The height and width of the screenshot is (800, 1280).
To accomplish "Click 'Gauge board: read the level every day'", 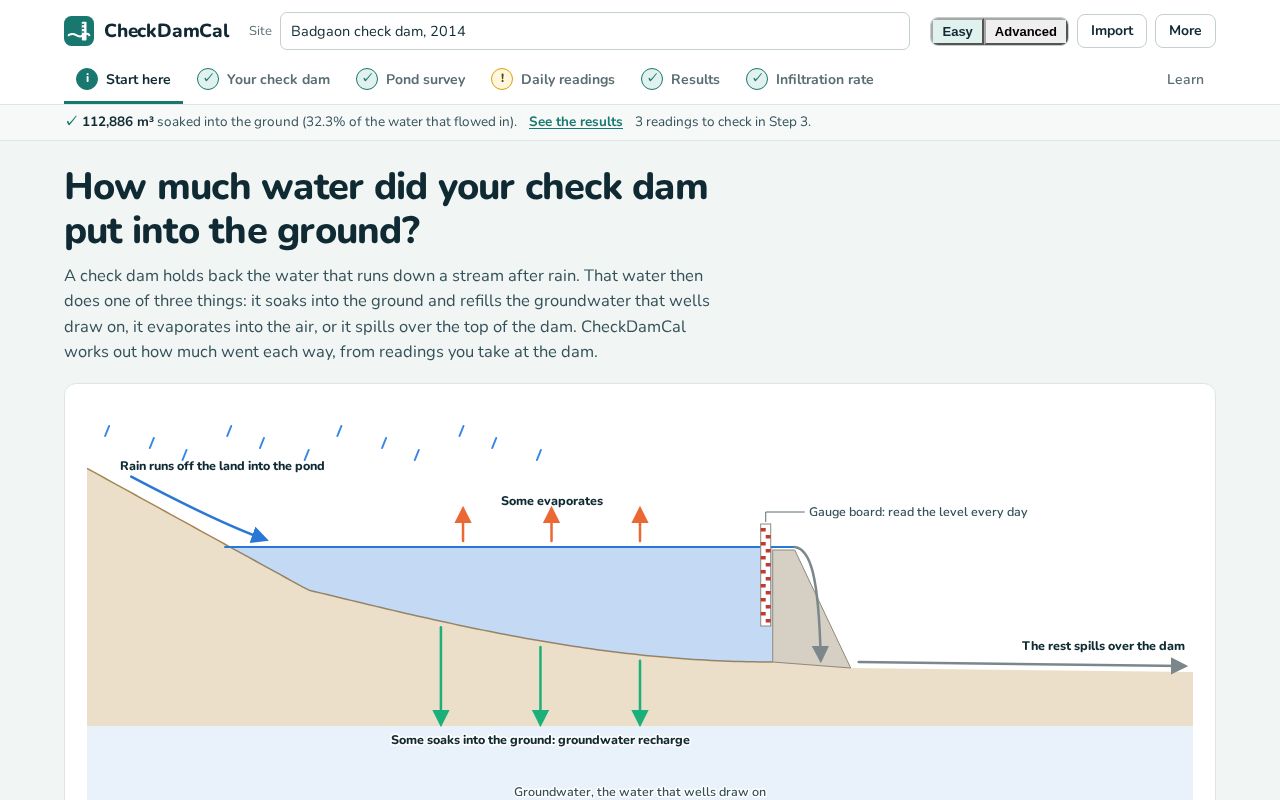I will coord(918,512).
